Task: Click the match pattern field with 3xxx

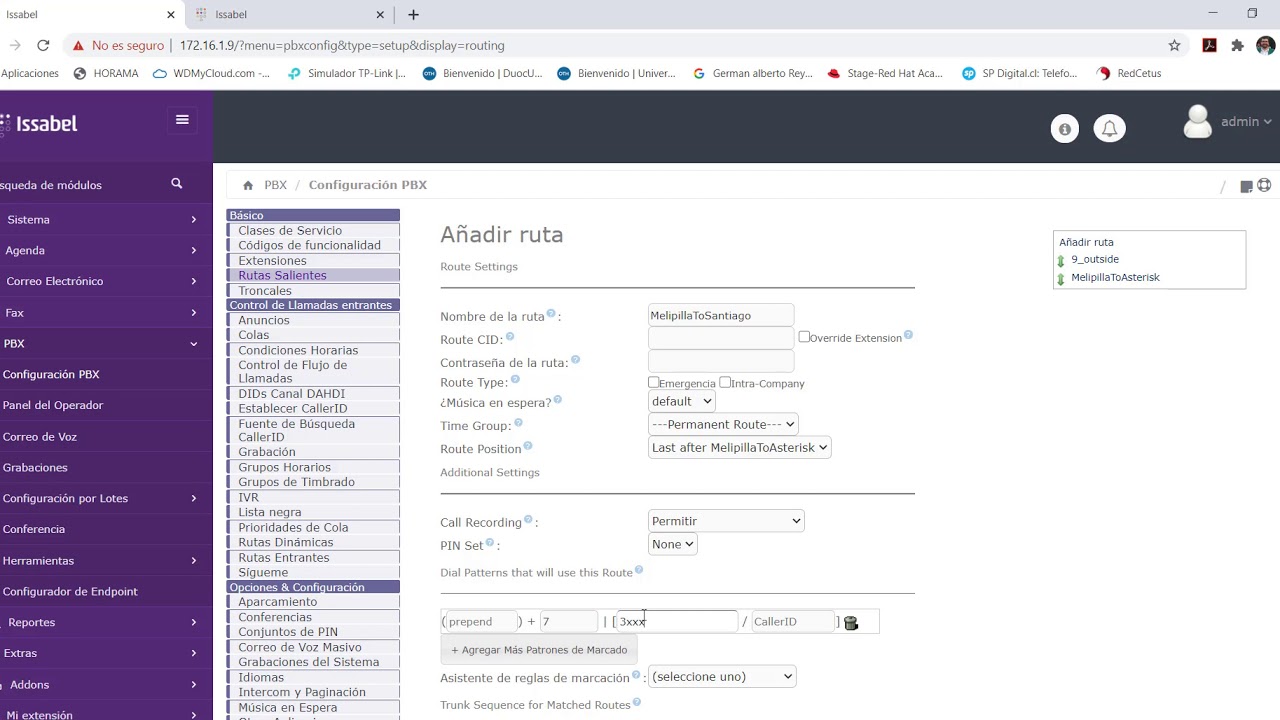Action: 677,622
